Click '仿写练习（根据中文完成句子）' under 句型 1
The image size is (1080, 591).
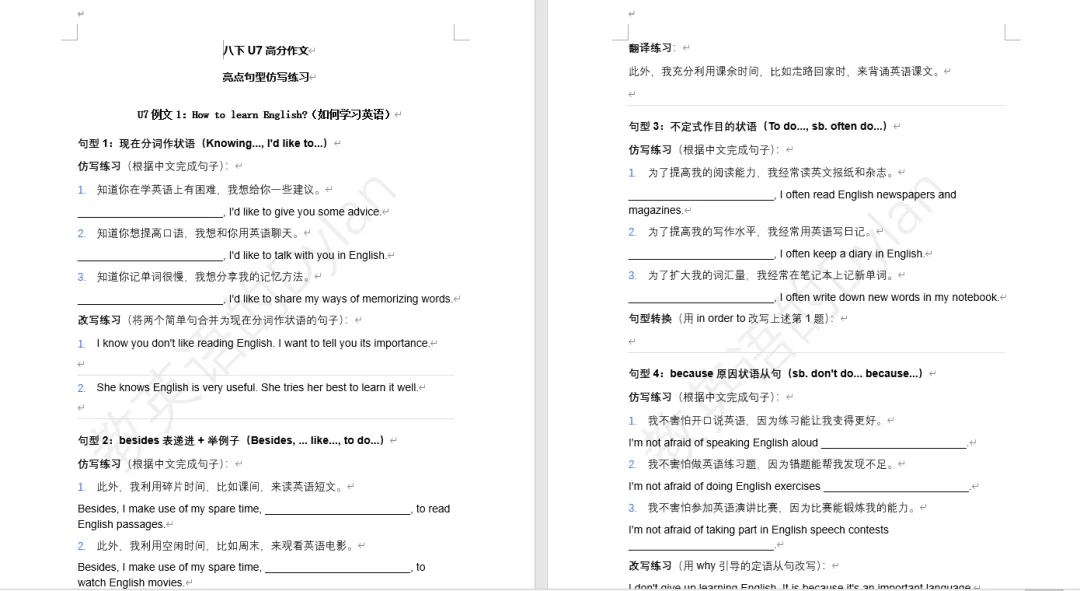coord(153,166)
